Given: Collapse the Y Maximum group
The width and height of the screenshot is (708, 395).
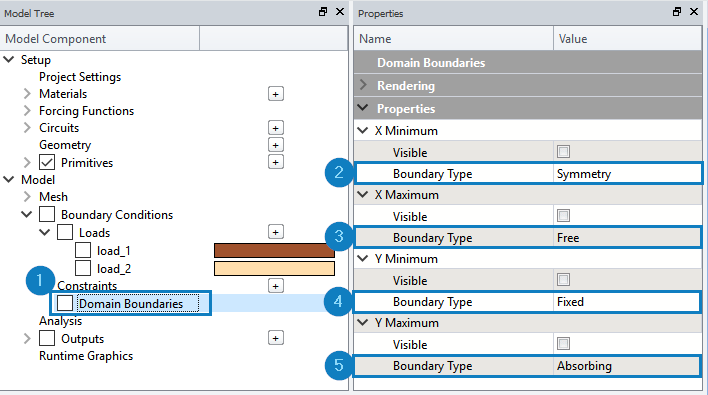Looking at the screenshot, I should click(x=363, y=323).
